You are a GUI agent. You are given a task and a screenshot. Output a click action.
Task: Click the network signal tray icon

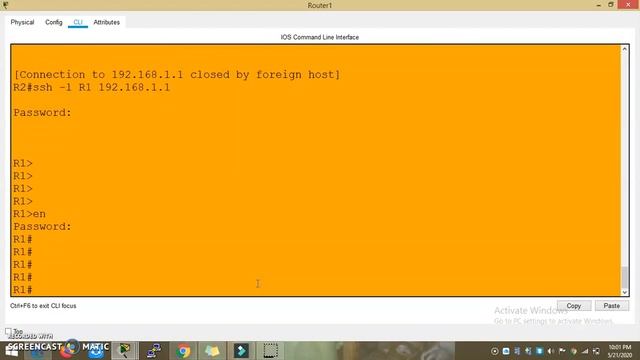pos(585,351)
